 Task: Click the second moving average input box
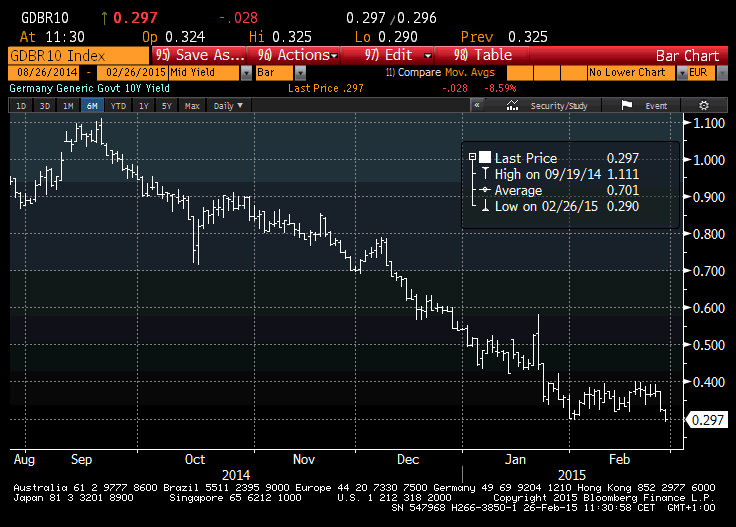tap(547, 73)
